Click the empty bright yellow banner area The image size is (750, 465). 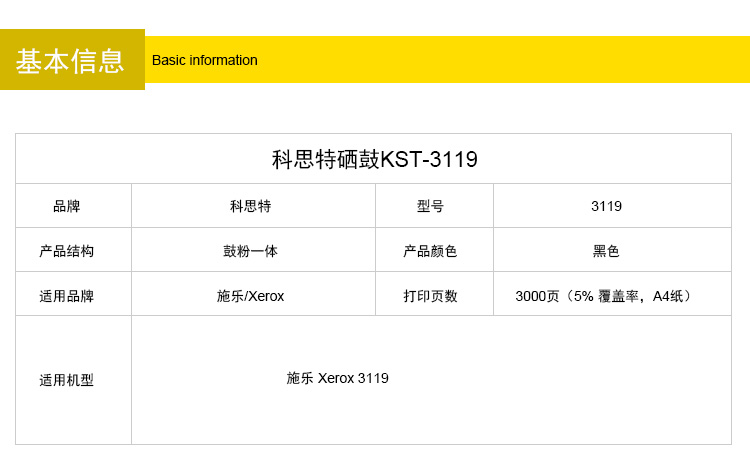[500, 60]
